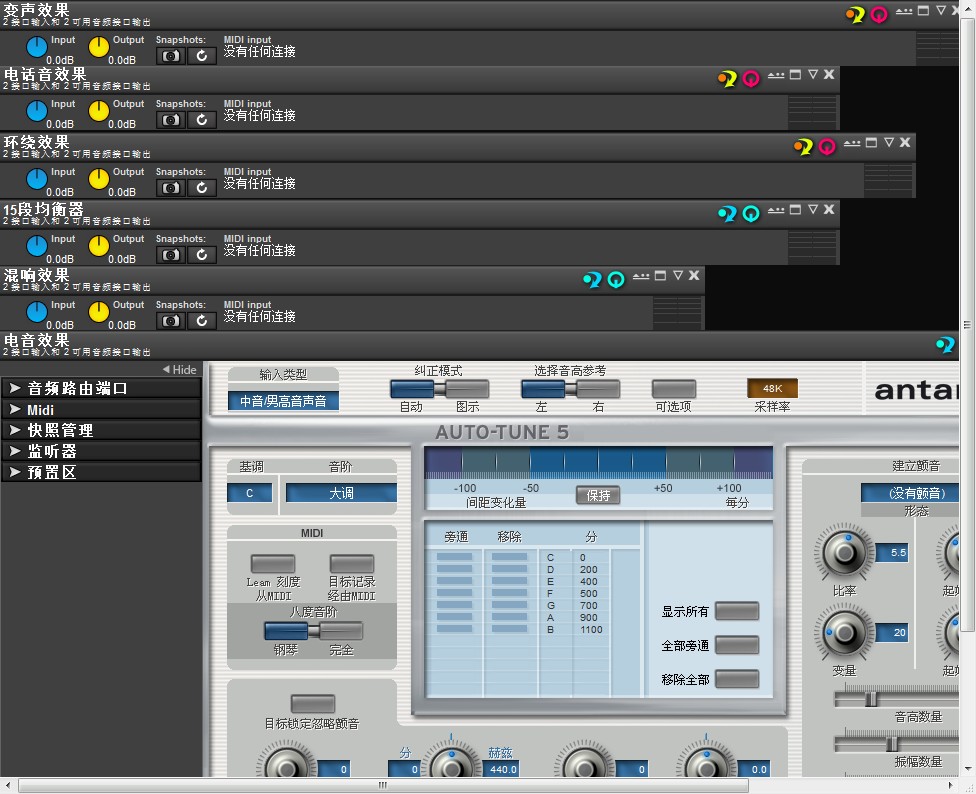Open keyboard settings icon of 电话音效果
Screen dimensions: 976x794
(x=776, y=75)
